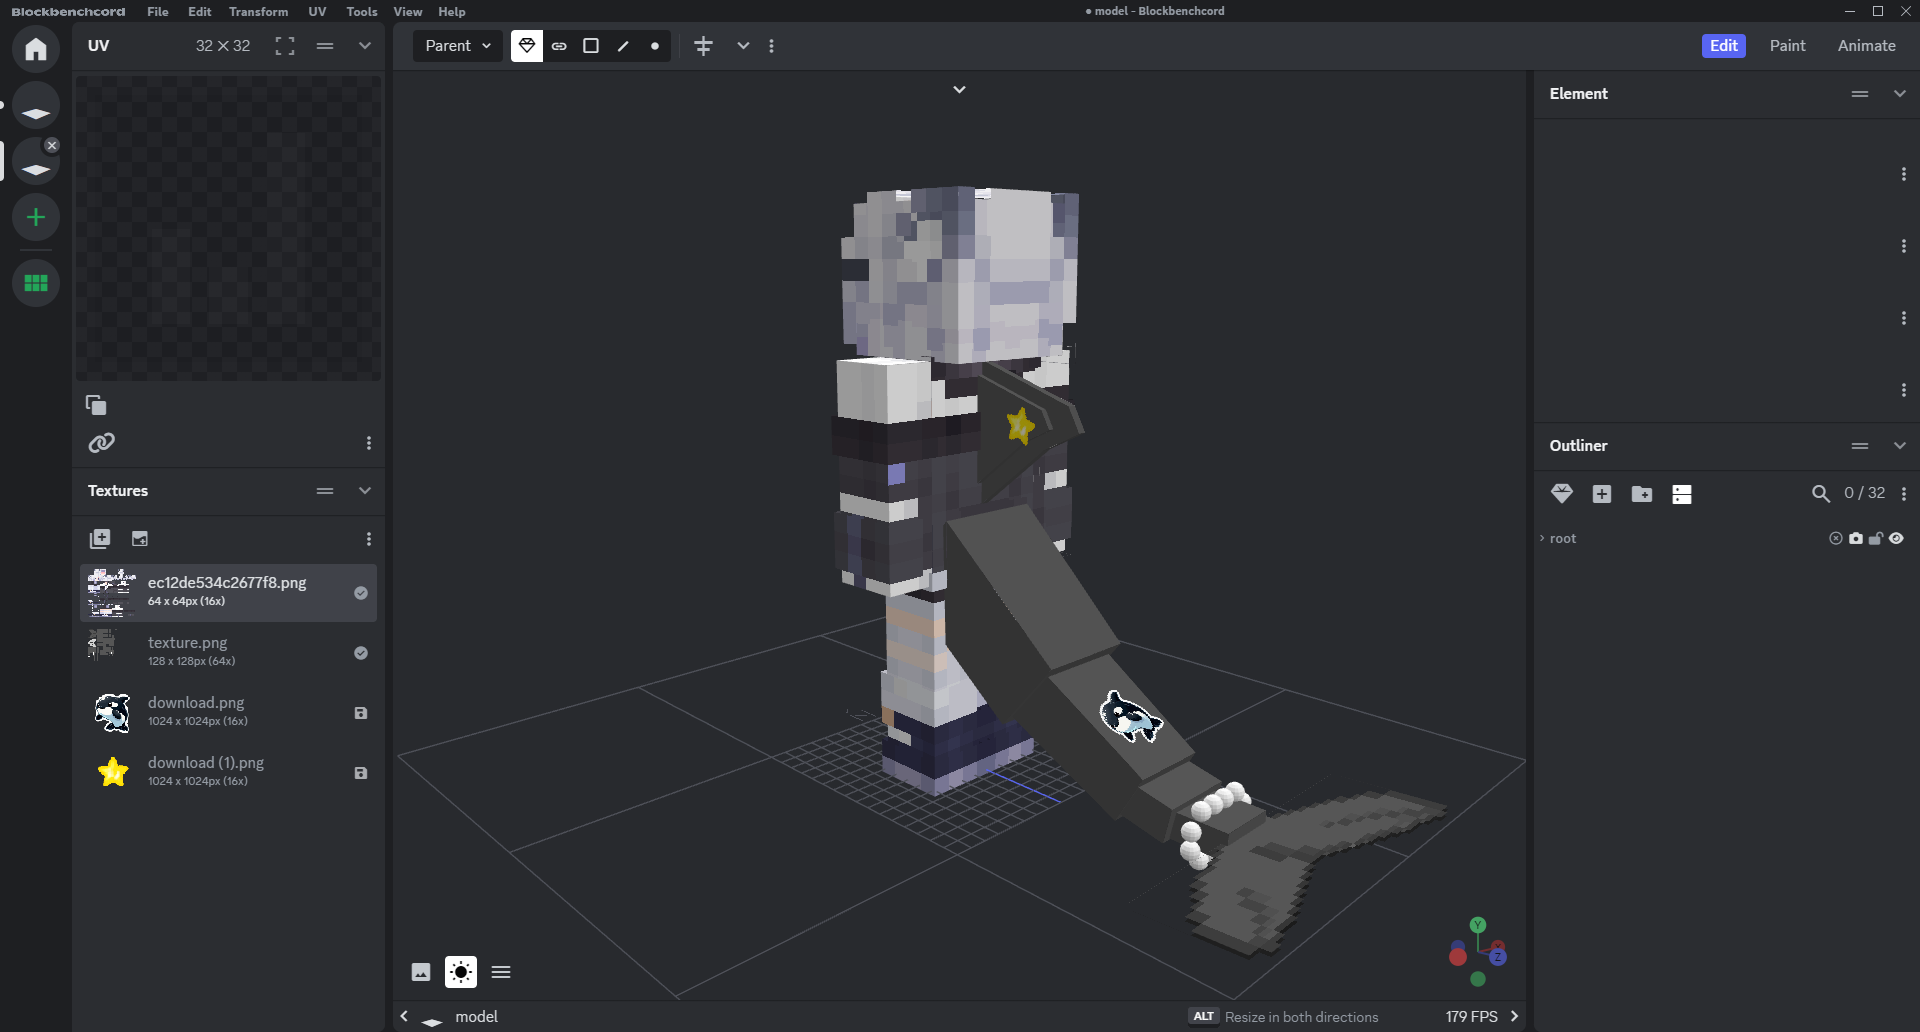Toggle visibility eye of root group
Screen dimensions: 1920x1032
click(x=1897, y=538)
